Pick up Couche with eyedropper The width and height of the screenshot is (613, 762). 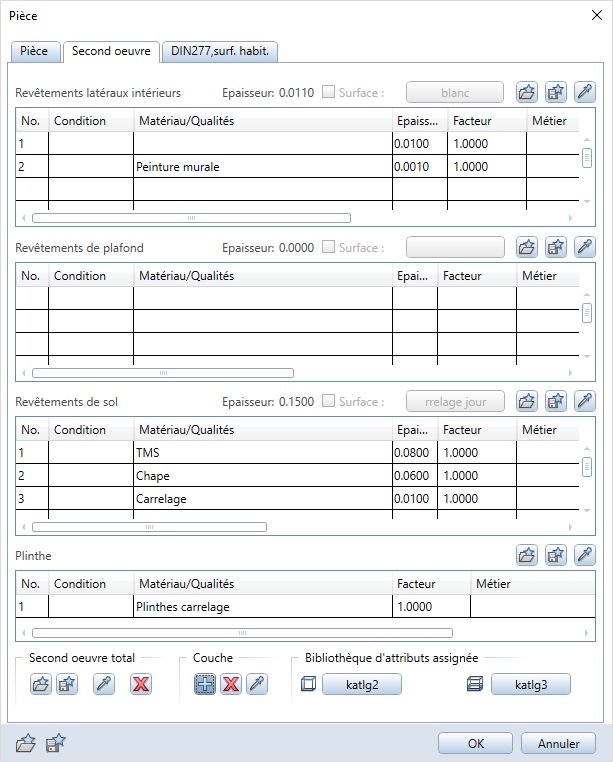point(257,684)
